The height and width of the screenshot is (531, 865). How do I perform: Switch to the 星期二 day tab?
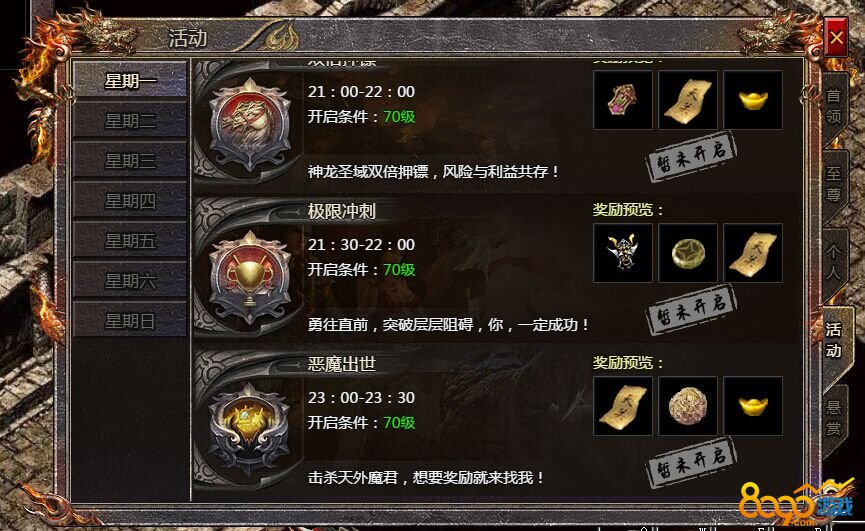(x=130, y=120)
